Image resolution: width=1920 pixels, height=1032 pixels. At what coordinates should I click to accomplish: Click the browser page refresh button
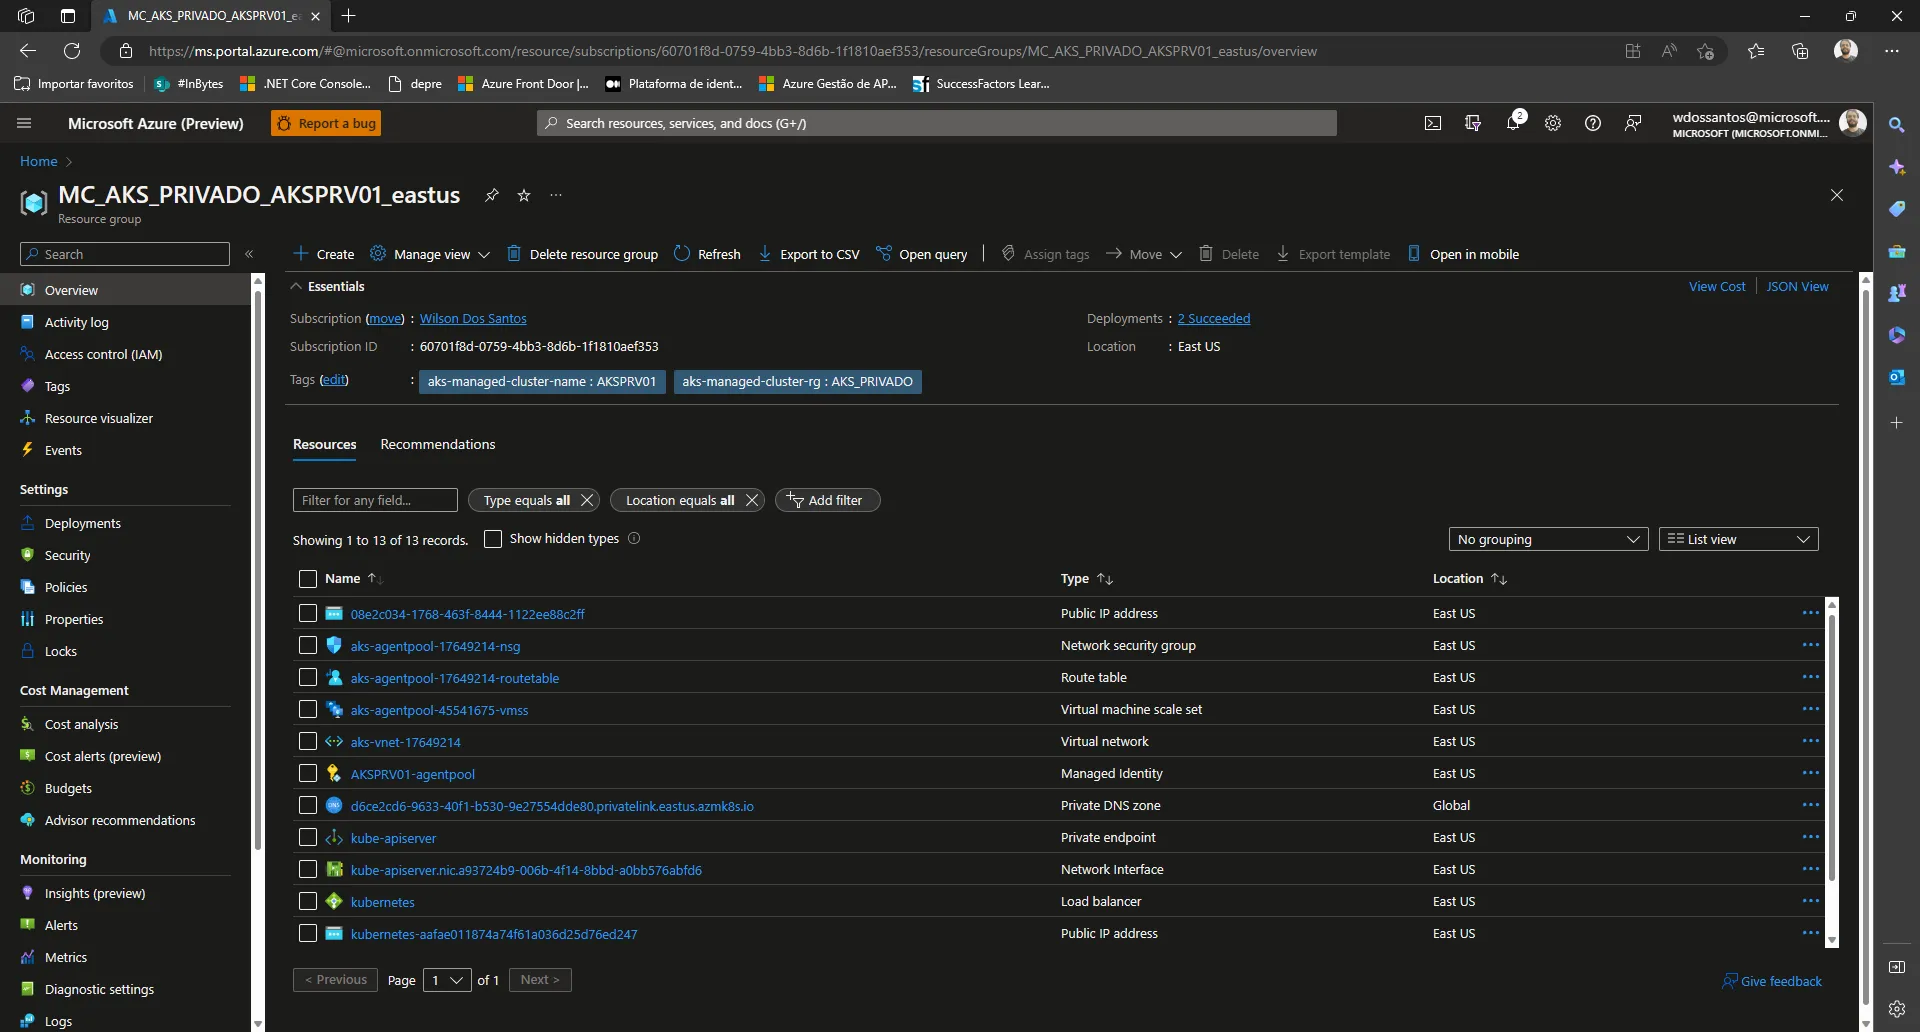pyautogui.click(x=72, y=51)
